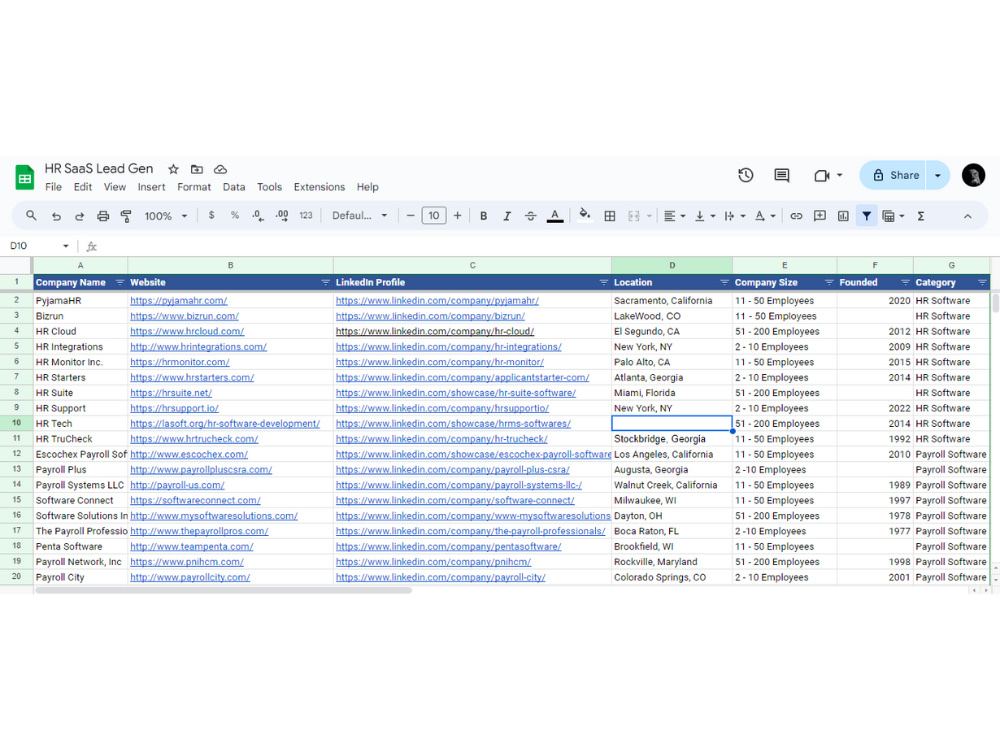Toggle the filter button in toolbar

[866, 216]
